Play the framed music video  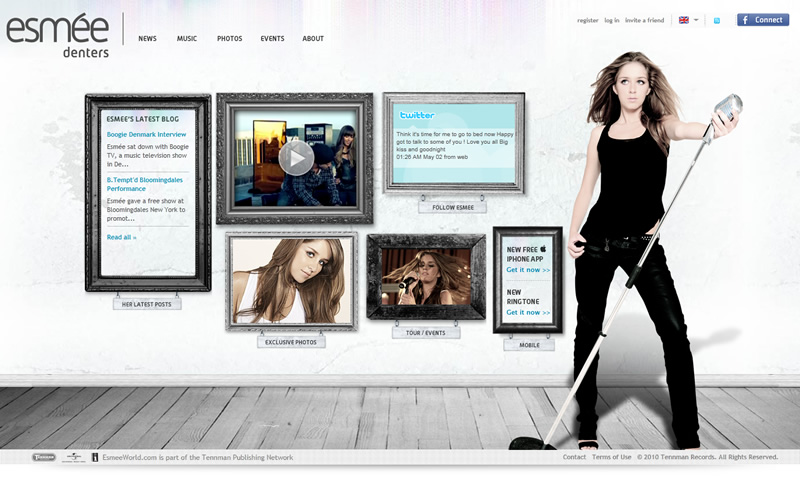296,158
